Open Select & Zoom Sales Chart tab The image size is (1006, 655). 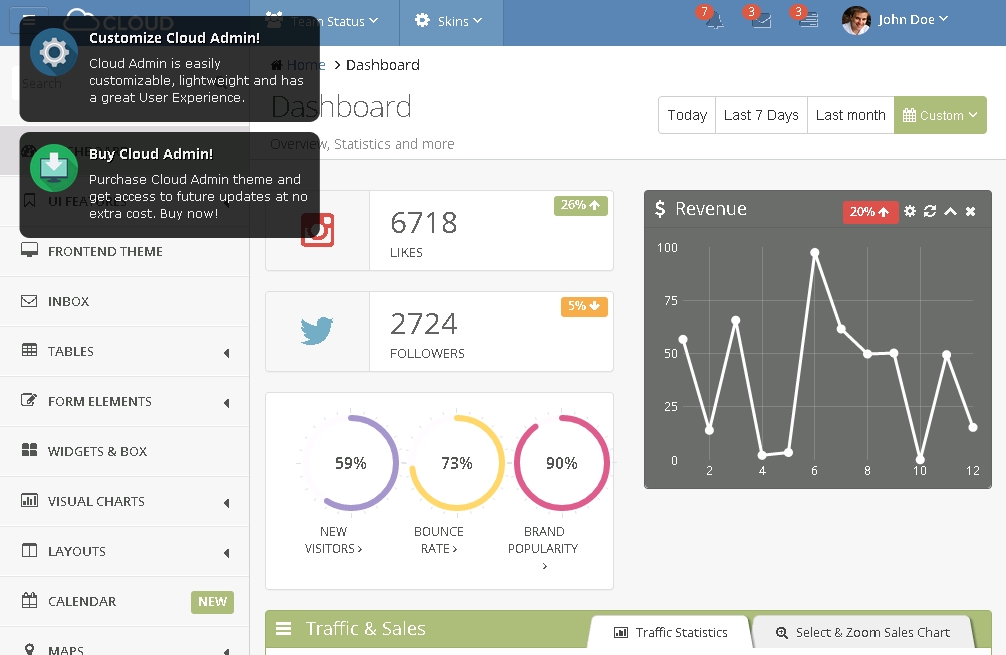click(x=862, y=632)
